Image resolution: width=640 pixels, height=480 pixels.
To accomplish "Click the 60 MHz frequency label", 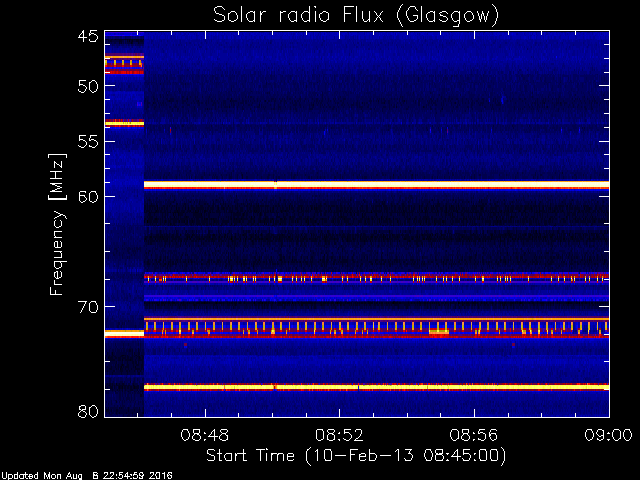I will point(88,196).
